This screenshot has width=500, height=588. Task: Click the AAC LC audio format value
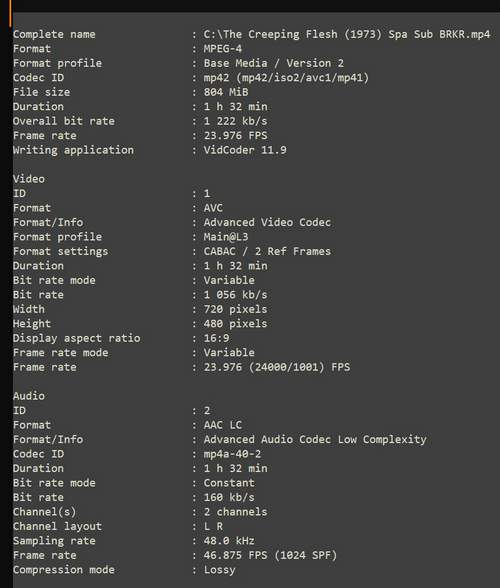tap(223, 425)
